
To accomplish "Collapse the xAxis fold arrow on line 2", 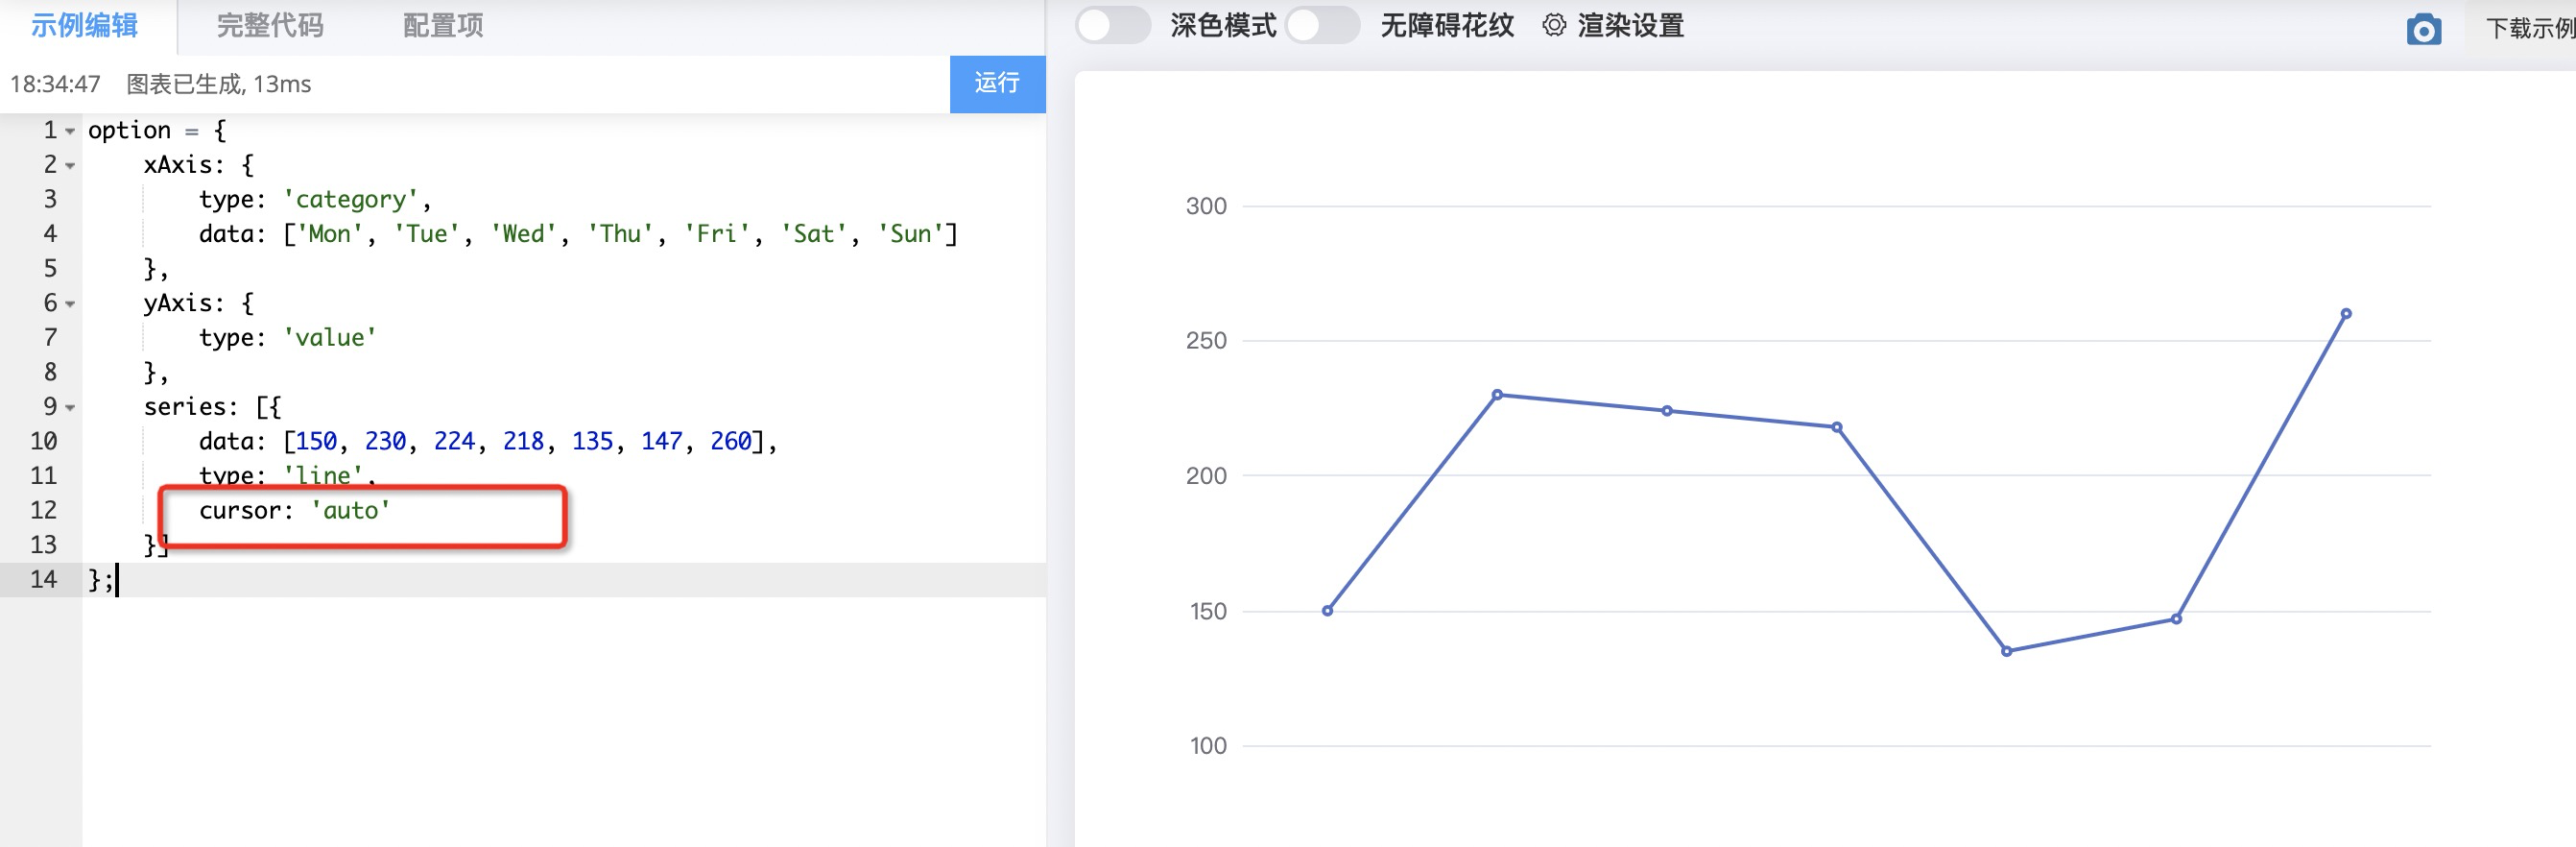I will tap(70, 165).
